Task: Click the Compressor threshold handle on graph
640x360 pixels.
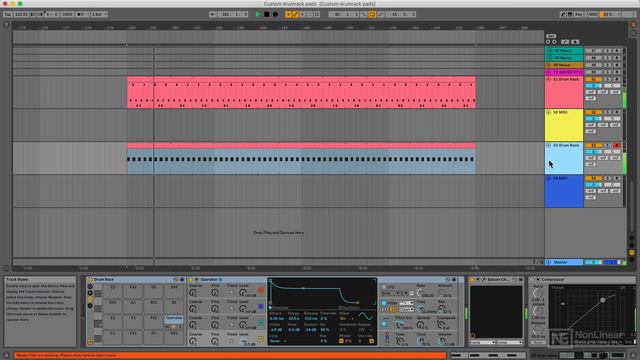Action: pyautogui.click(x=602, y=300)
